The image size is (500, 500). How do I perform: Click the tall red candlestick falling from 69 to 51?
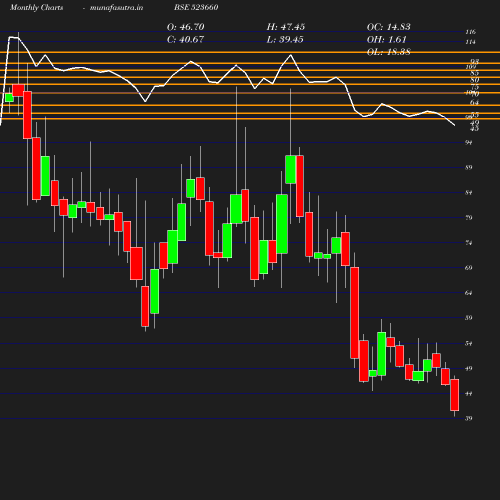[x=355, y=313]
